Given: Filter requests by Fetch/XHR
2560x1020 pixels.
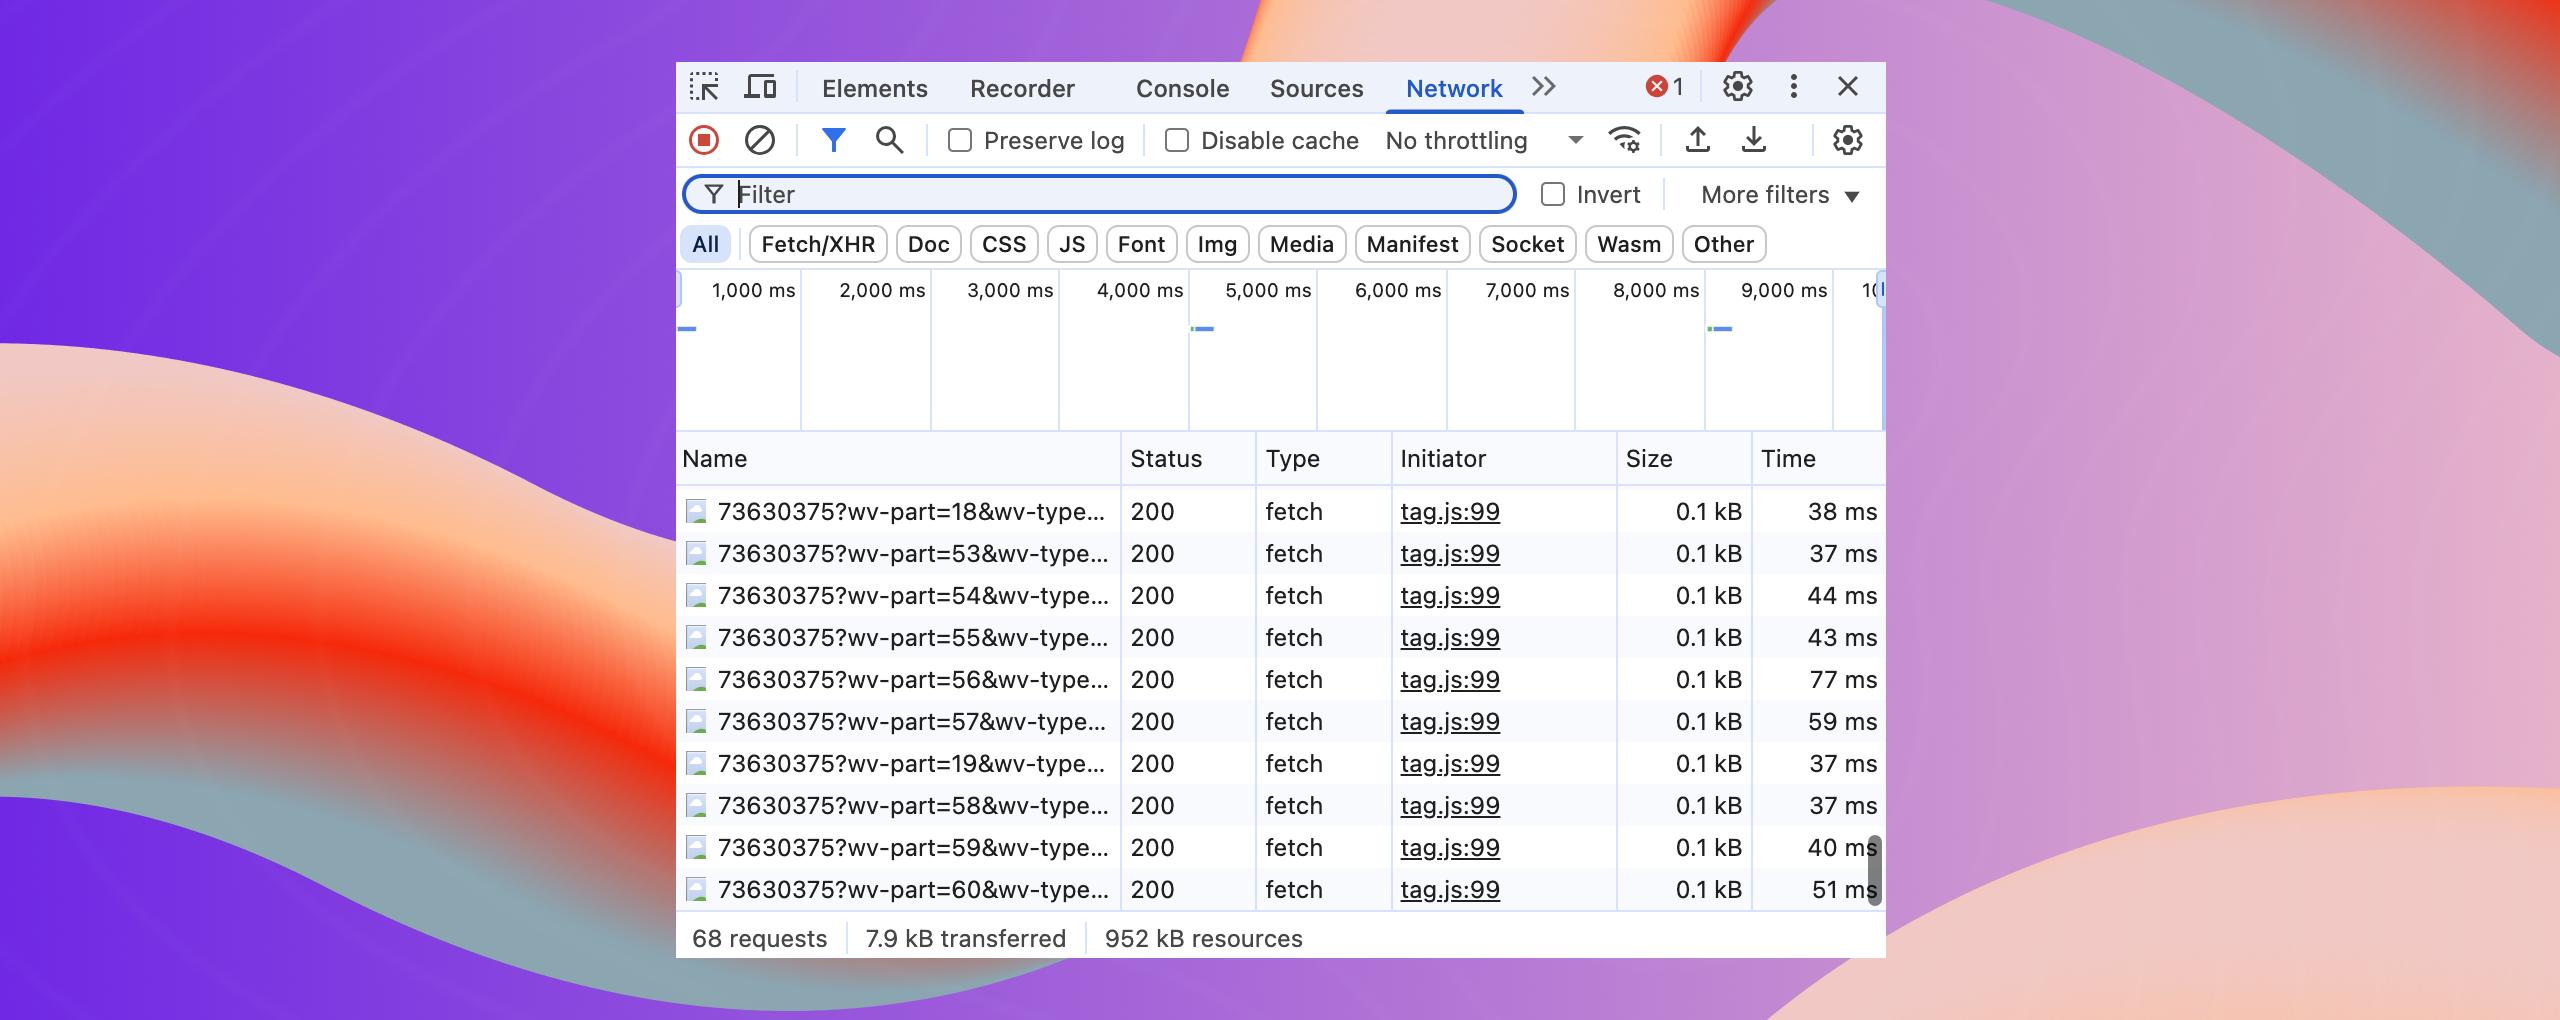Looking at the screenshot, I should (x=817, y=245).
